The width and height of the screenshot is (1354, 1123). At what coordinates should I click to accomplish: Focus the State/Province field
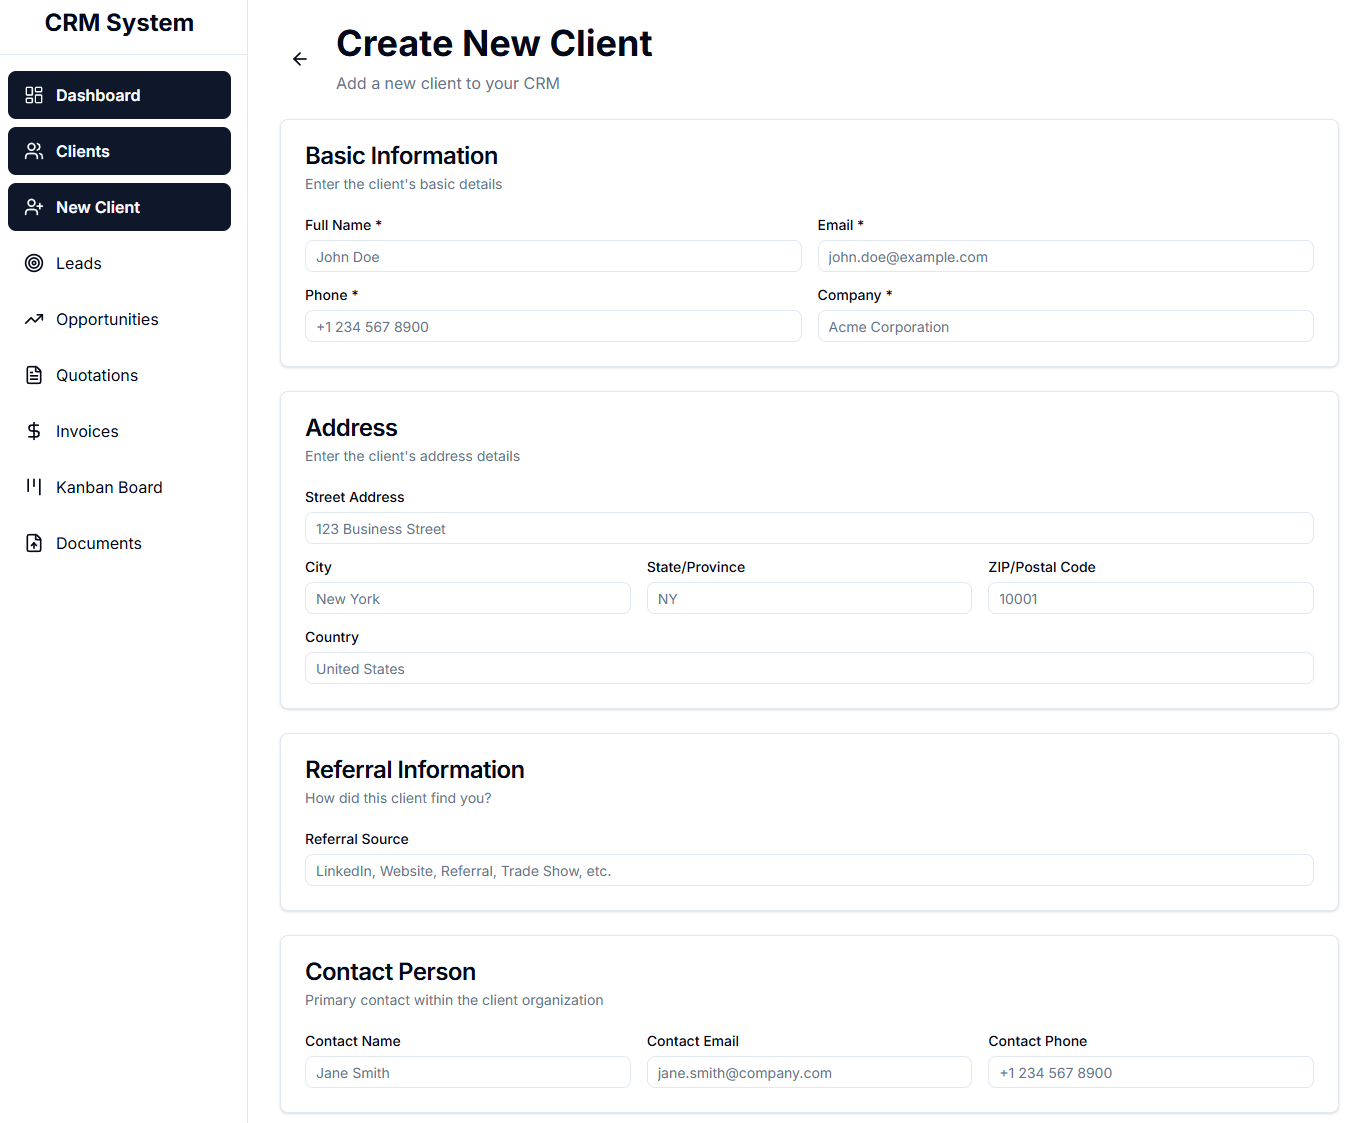[809, 598]
